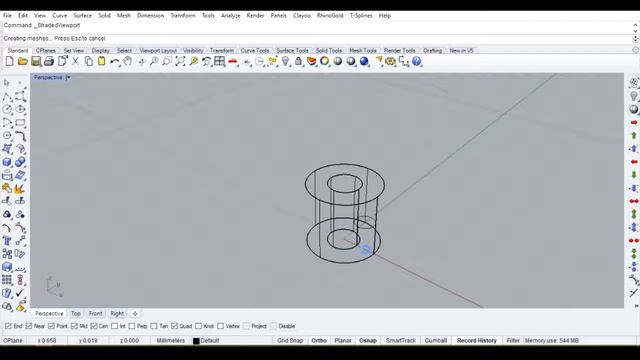The height and width of the screenshot is (360, 640).
Task: Click the black Default layer color swatch
Action: [196, 341]
